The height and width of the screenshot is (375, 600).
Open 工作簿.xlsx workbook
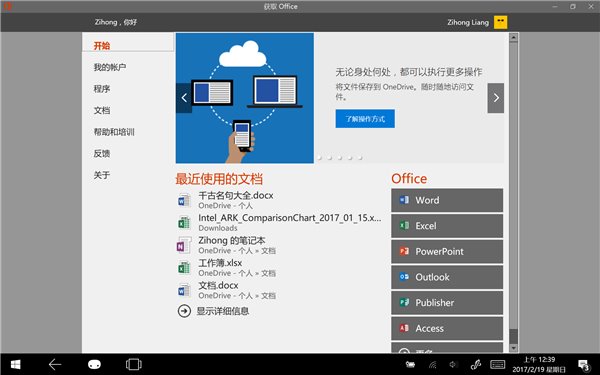tap(220, 263)
